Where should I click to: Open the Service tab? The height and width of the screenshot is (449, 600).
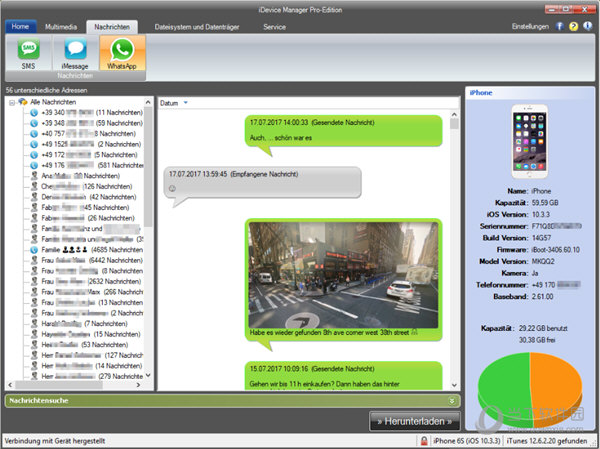coord(274,27)
